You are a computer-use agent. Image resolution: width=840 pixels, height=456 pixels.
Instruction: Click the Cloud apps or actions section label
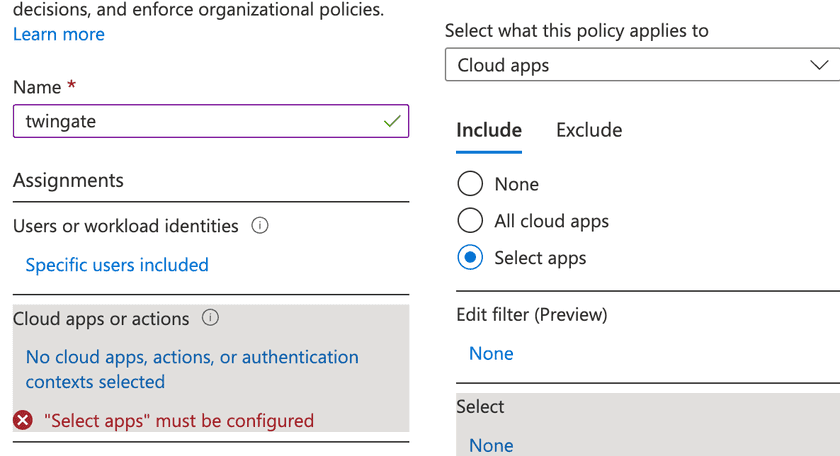pyautogui.click(x=101, y=319)
